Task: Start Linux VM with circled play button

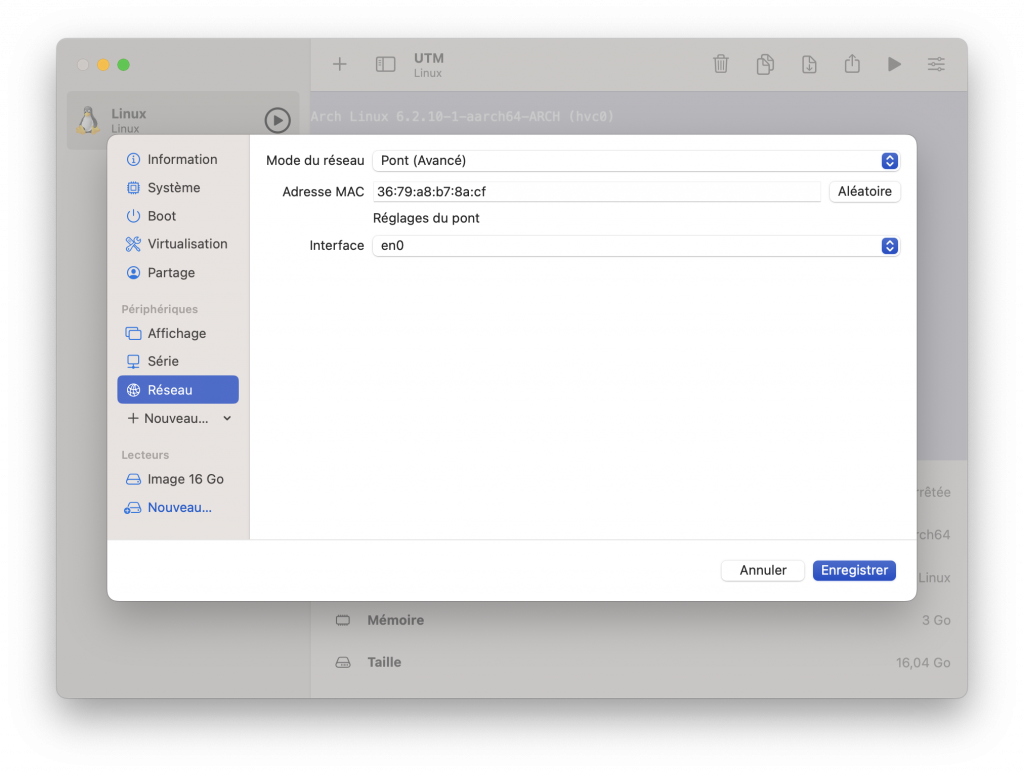Action: click(x=277, y=121)
